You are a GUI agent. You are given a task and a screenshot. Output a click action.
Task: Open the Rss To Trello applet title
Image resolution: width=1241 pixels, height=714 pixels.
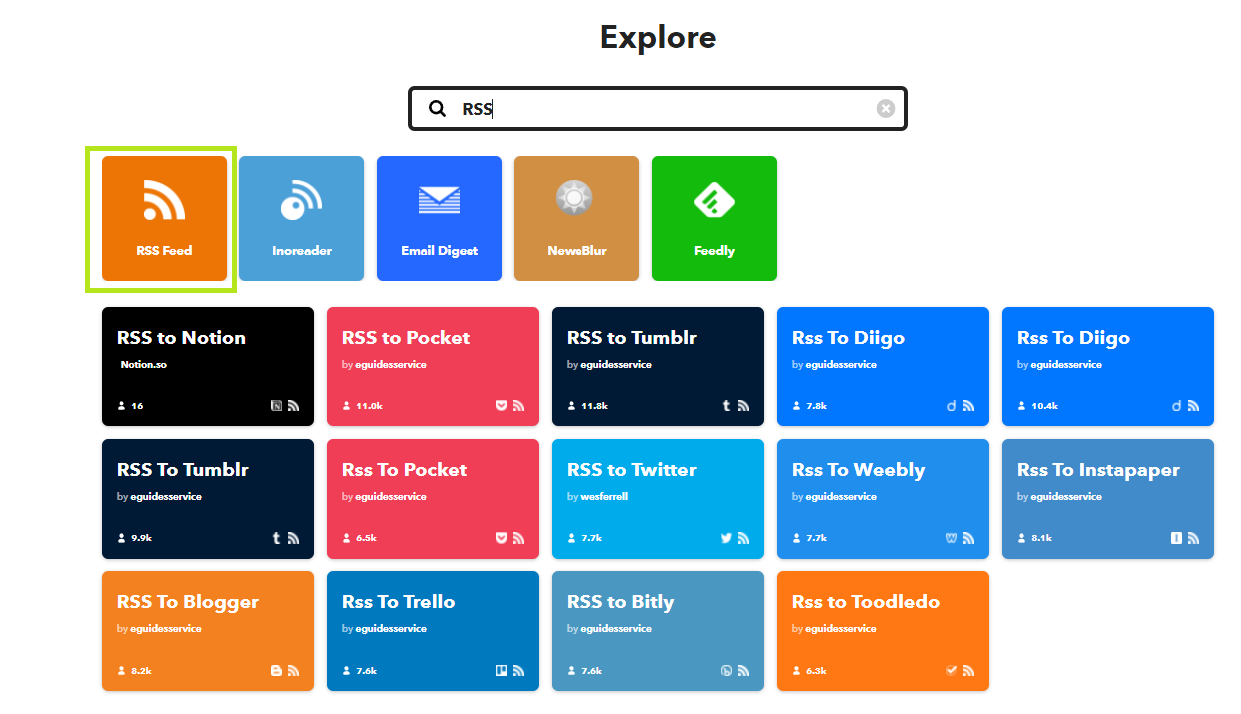[x=398, y=602]
